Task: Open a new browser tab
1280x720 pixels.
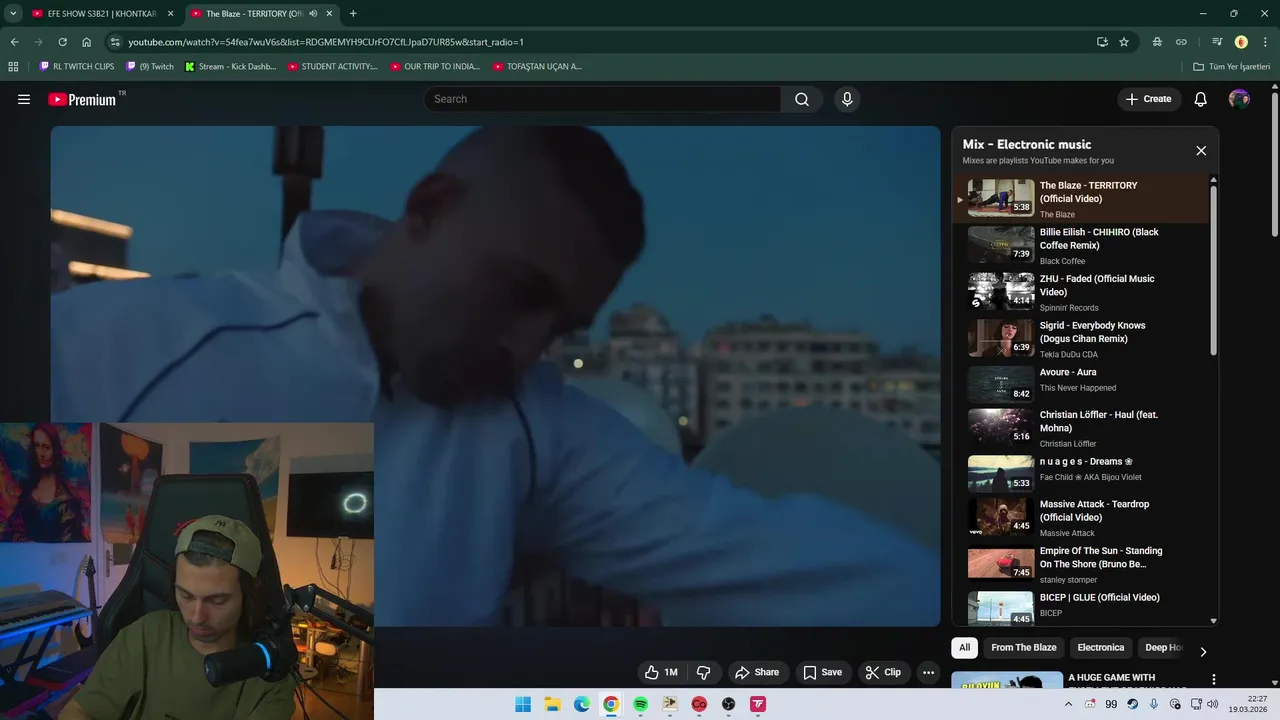Action: (x=353, y=14)
